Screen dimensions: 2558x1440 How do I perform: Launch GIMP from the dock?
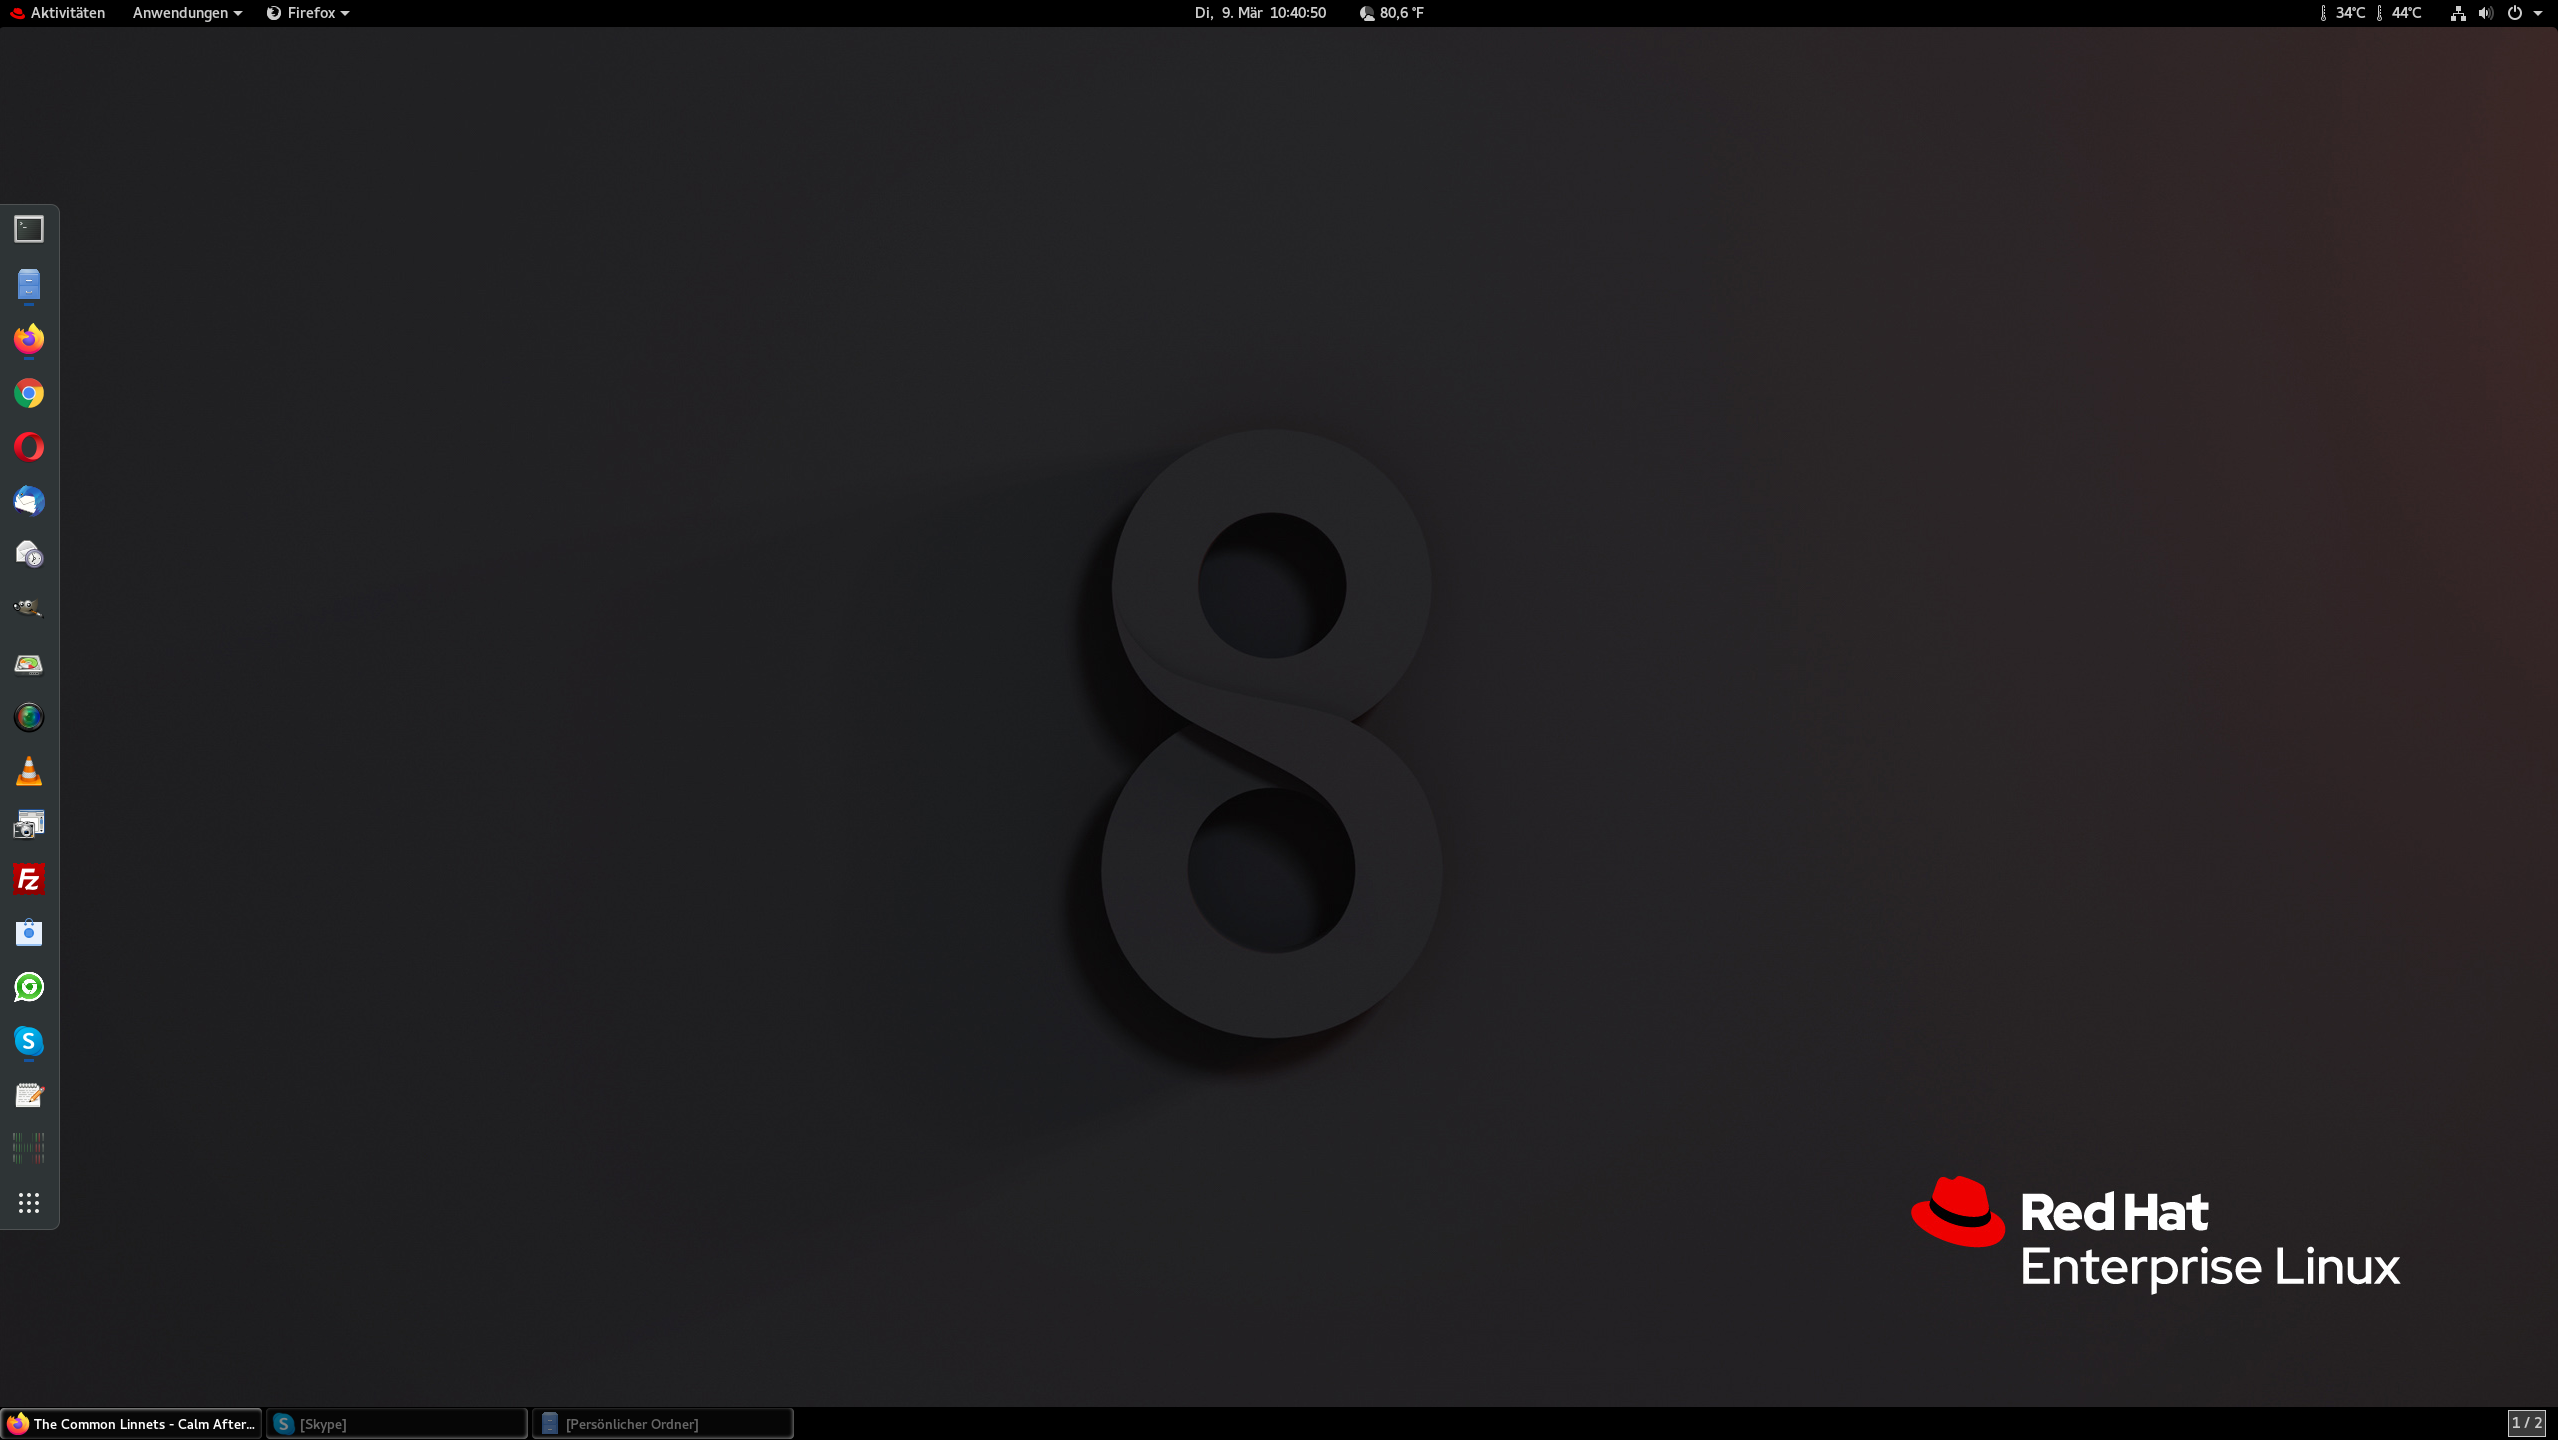[x=29, y=609]
